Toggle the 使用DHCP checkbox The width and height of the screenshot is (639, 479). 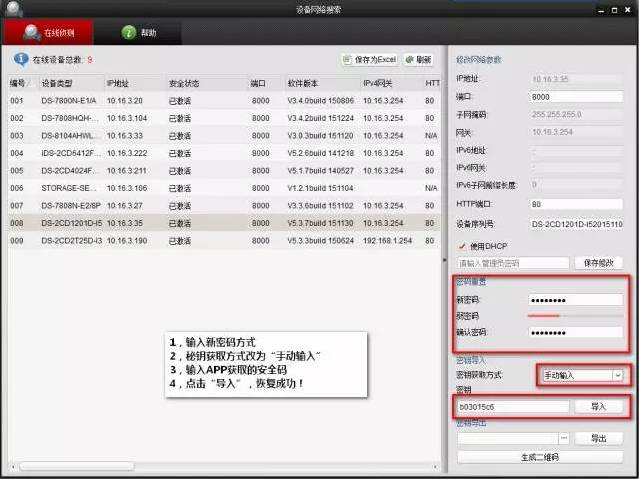pyautogui.click(x=461, y=245)
